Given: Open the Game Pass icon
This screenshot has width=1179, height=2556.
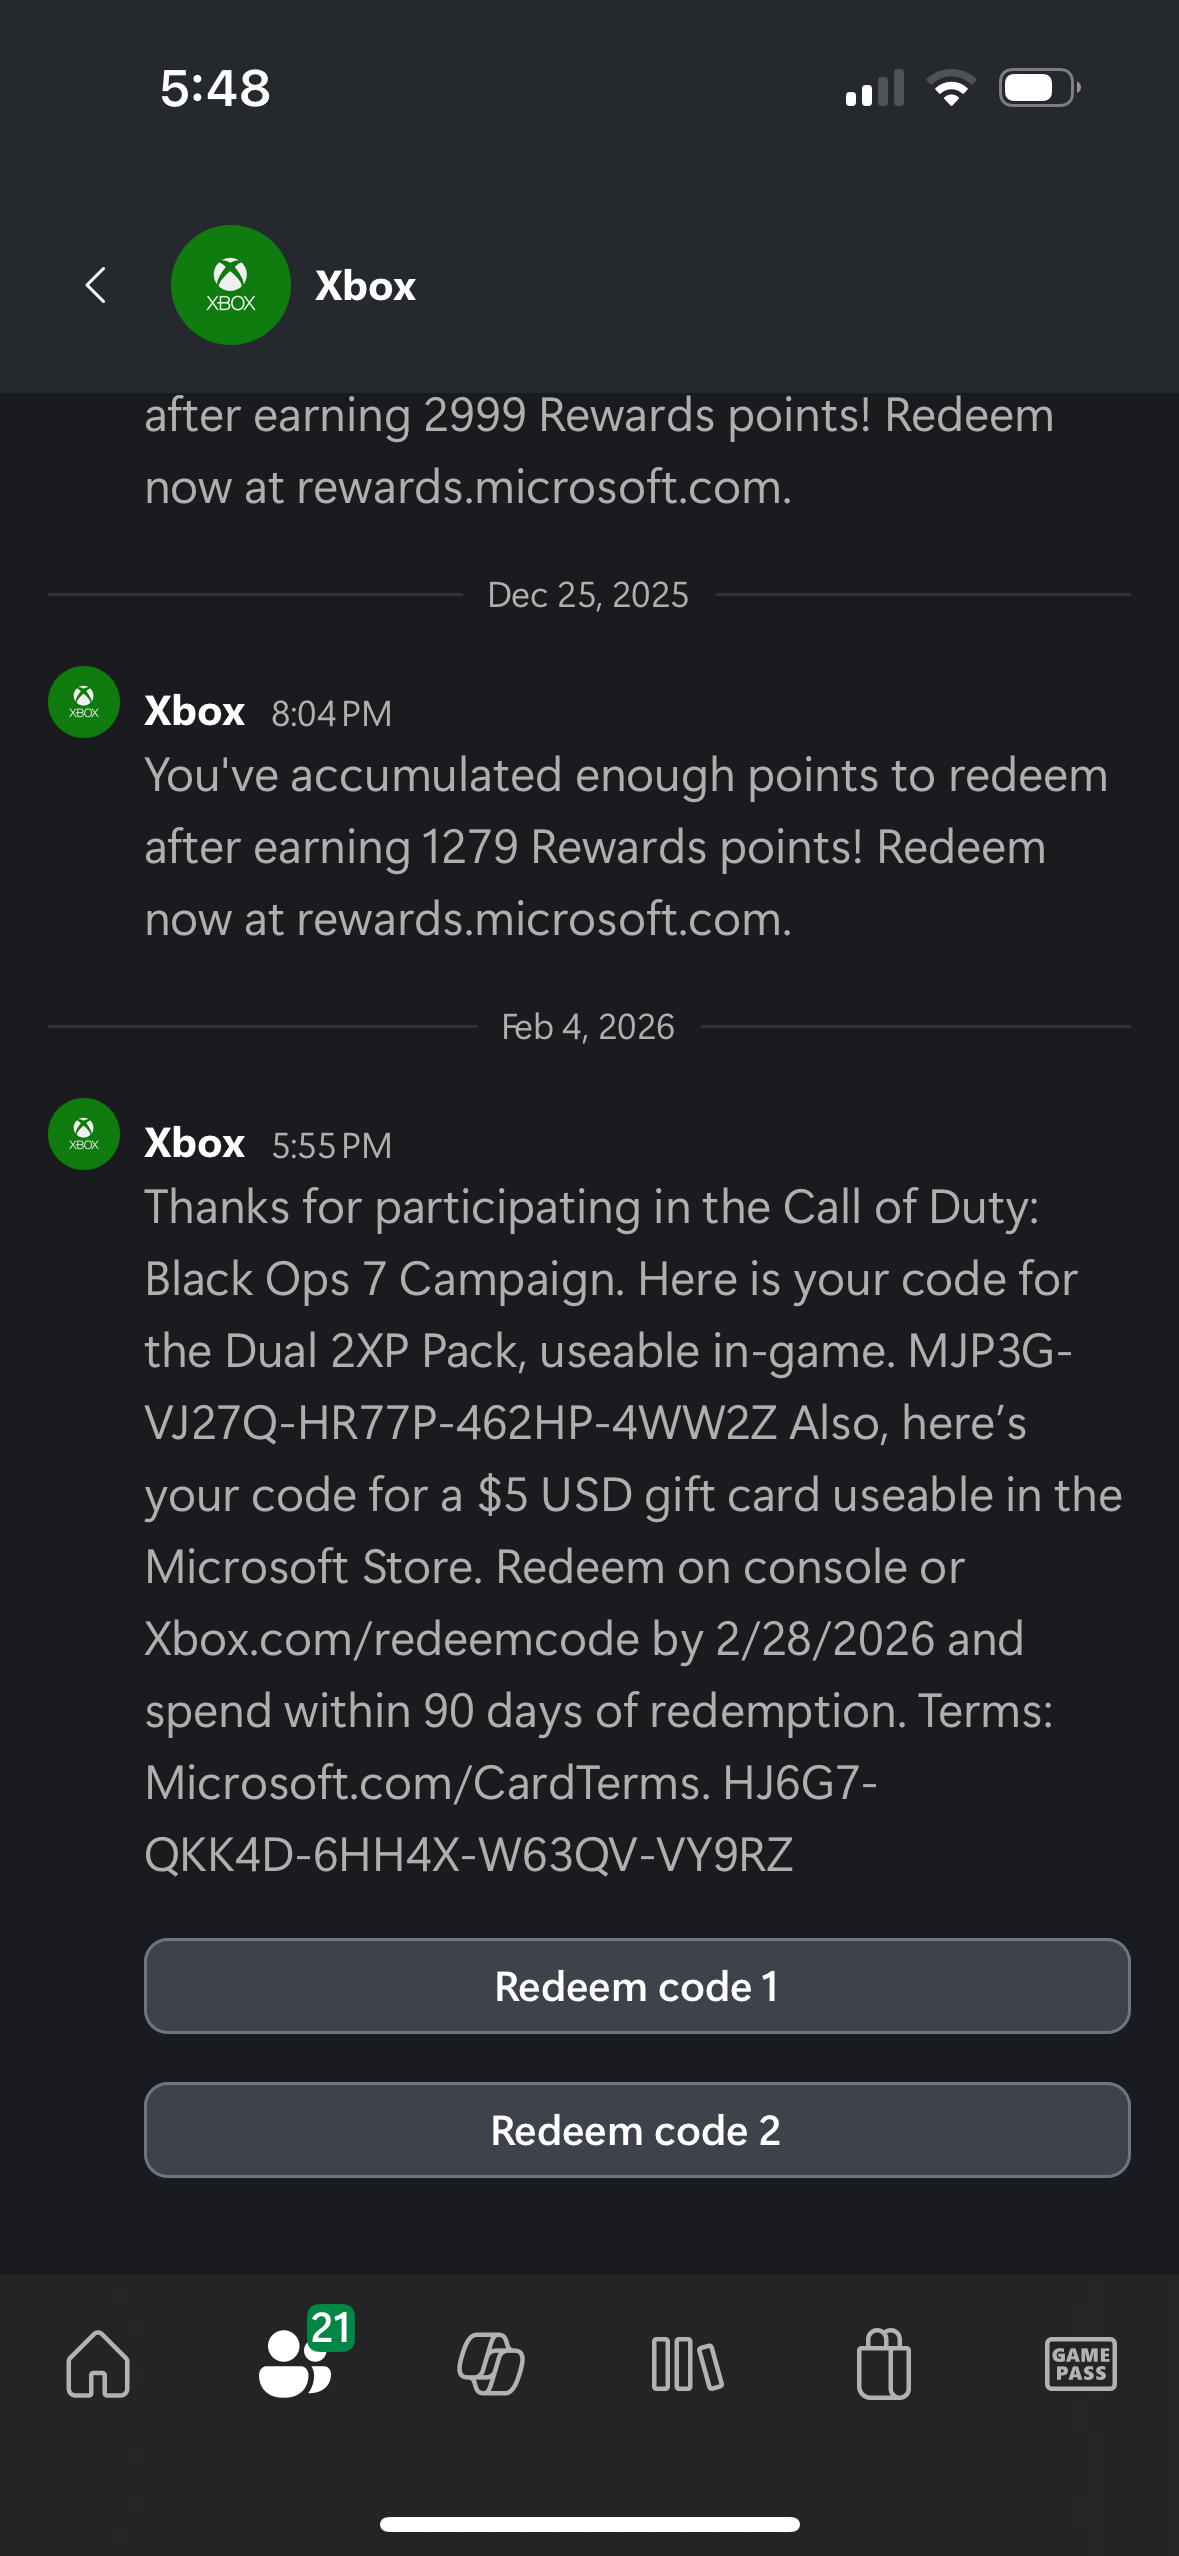Looking at the screenshot, I should pyautogui.click(x=1080, y=2364).
